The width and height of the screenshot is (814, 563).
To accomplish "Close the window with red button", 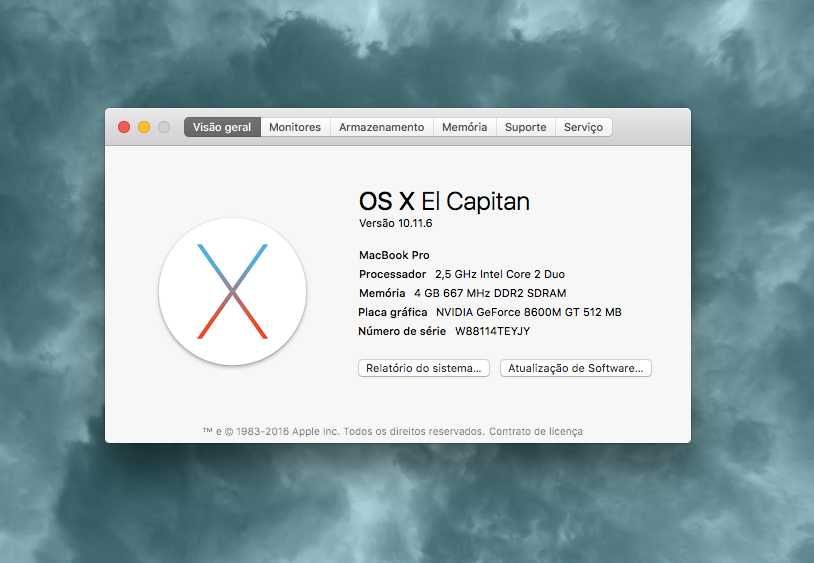I will point(124,127).
